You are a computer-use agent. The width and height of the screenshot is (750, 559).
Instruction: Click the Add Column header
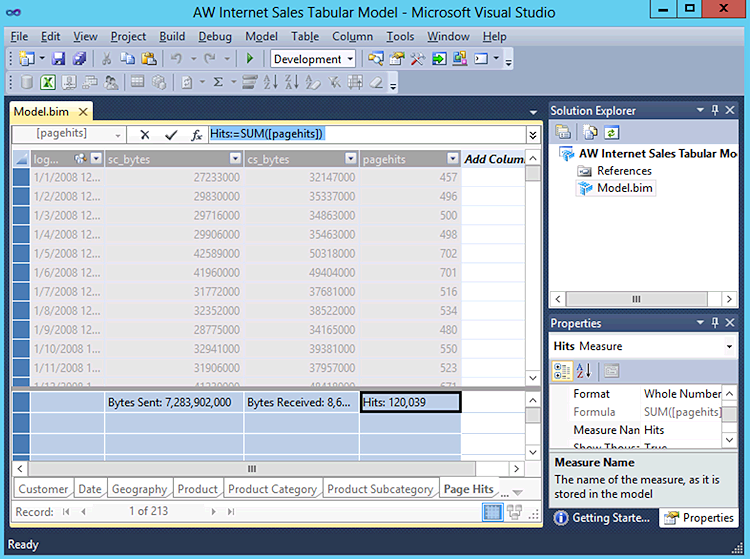[494, 159]
